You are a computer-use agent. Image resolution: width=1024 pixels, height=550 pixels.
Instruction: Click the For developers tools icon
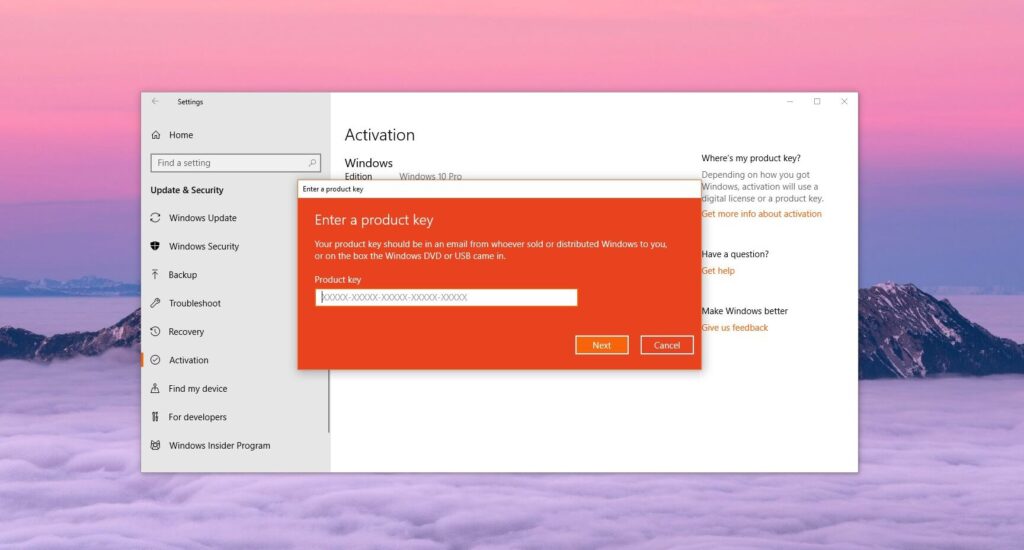155,416
